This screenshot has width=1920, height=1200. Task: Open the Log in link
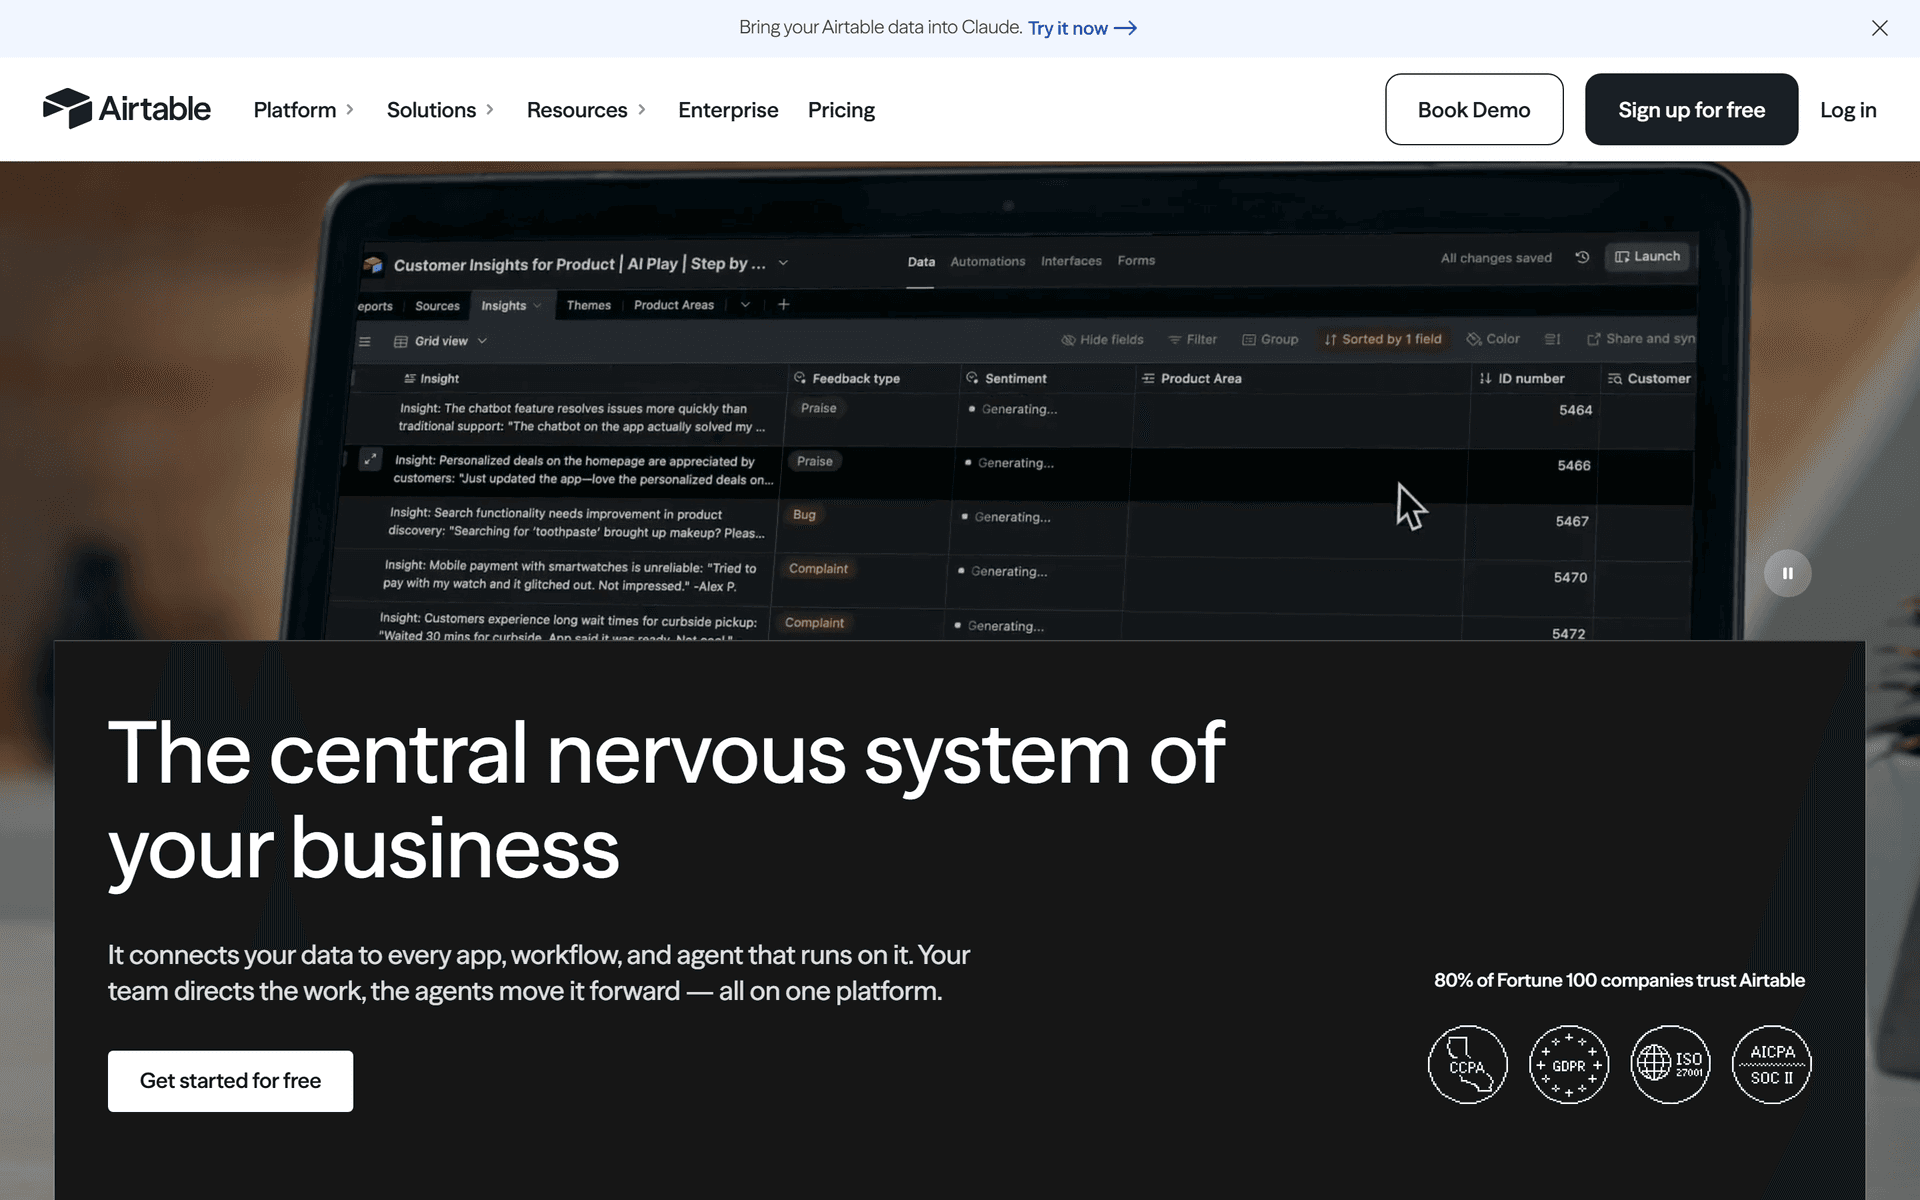pos(1848,110)
